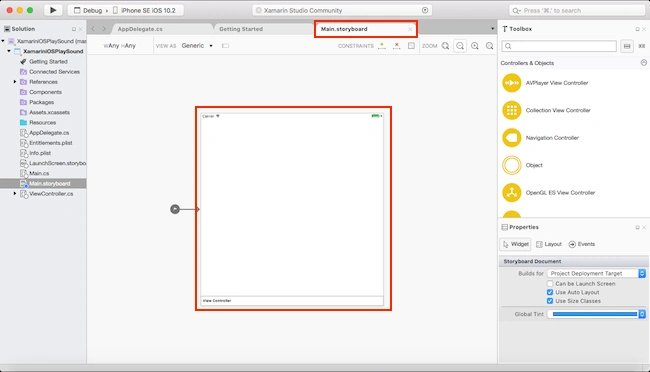
Task: Pick the Navigation Controller toolbox icon
Action: pyautogui.click(x=512, y=138)
